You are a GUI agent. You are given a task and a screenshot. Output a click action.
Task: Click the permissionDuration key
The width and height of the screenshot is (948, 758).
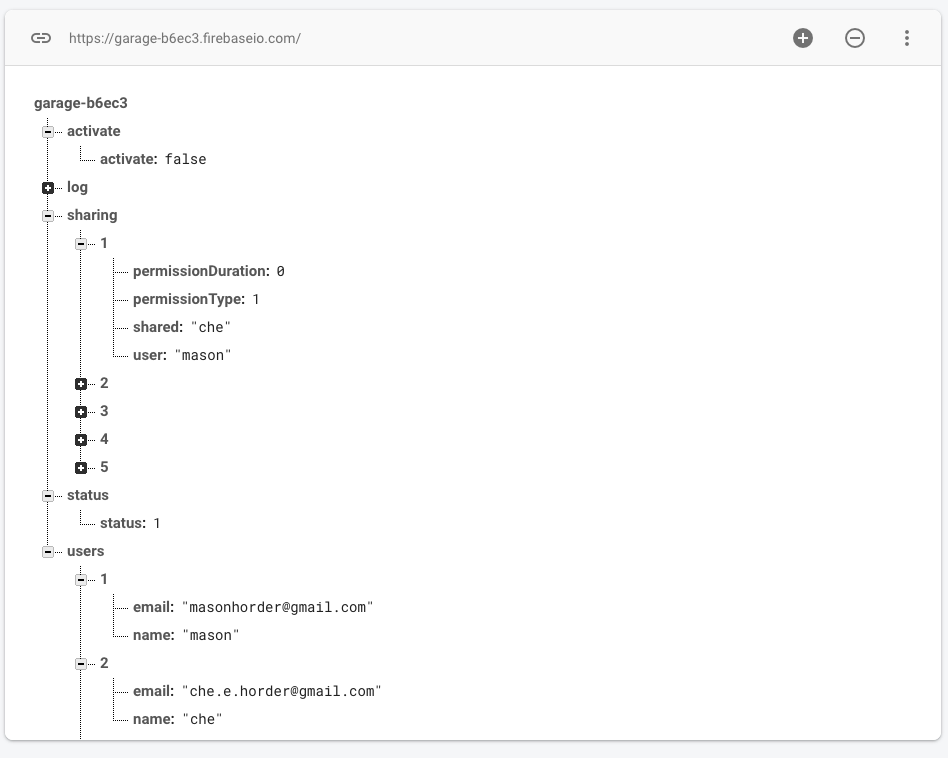tap(201, 271)
